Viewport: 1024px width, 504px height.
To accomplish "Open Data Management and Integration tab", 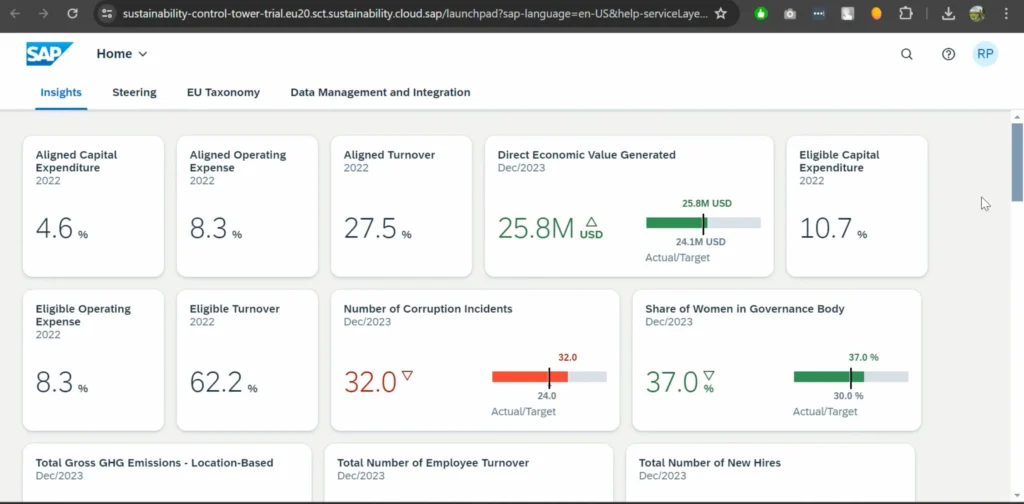I will tap(380, 93).
